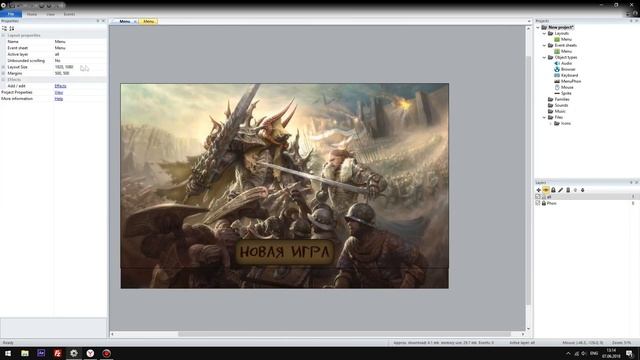Switch to the Events ribbon tab

[x=69, y=14]
